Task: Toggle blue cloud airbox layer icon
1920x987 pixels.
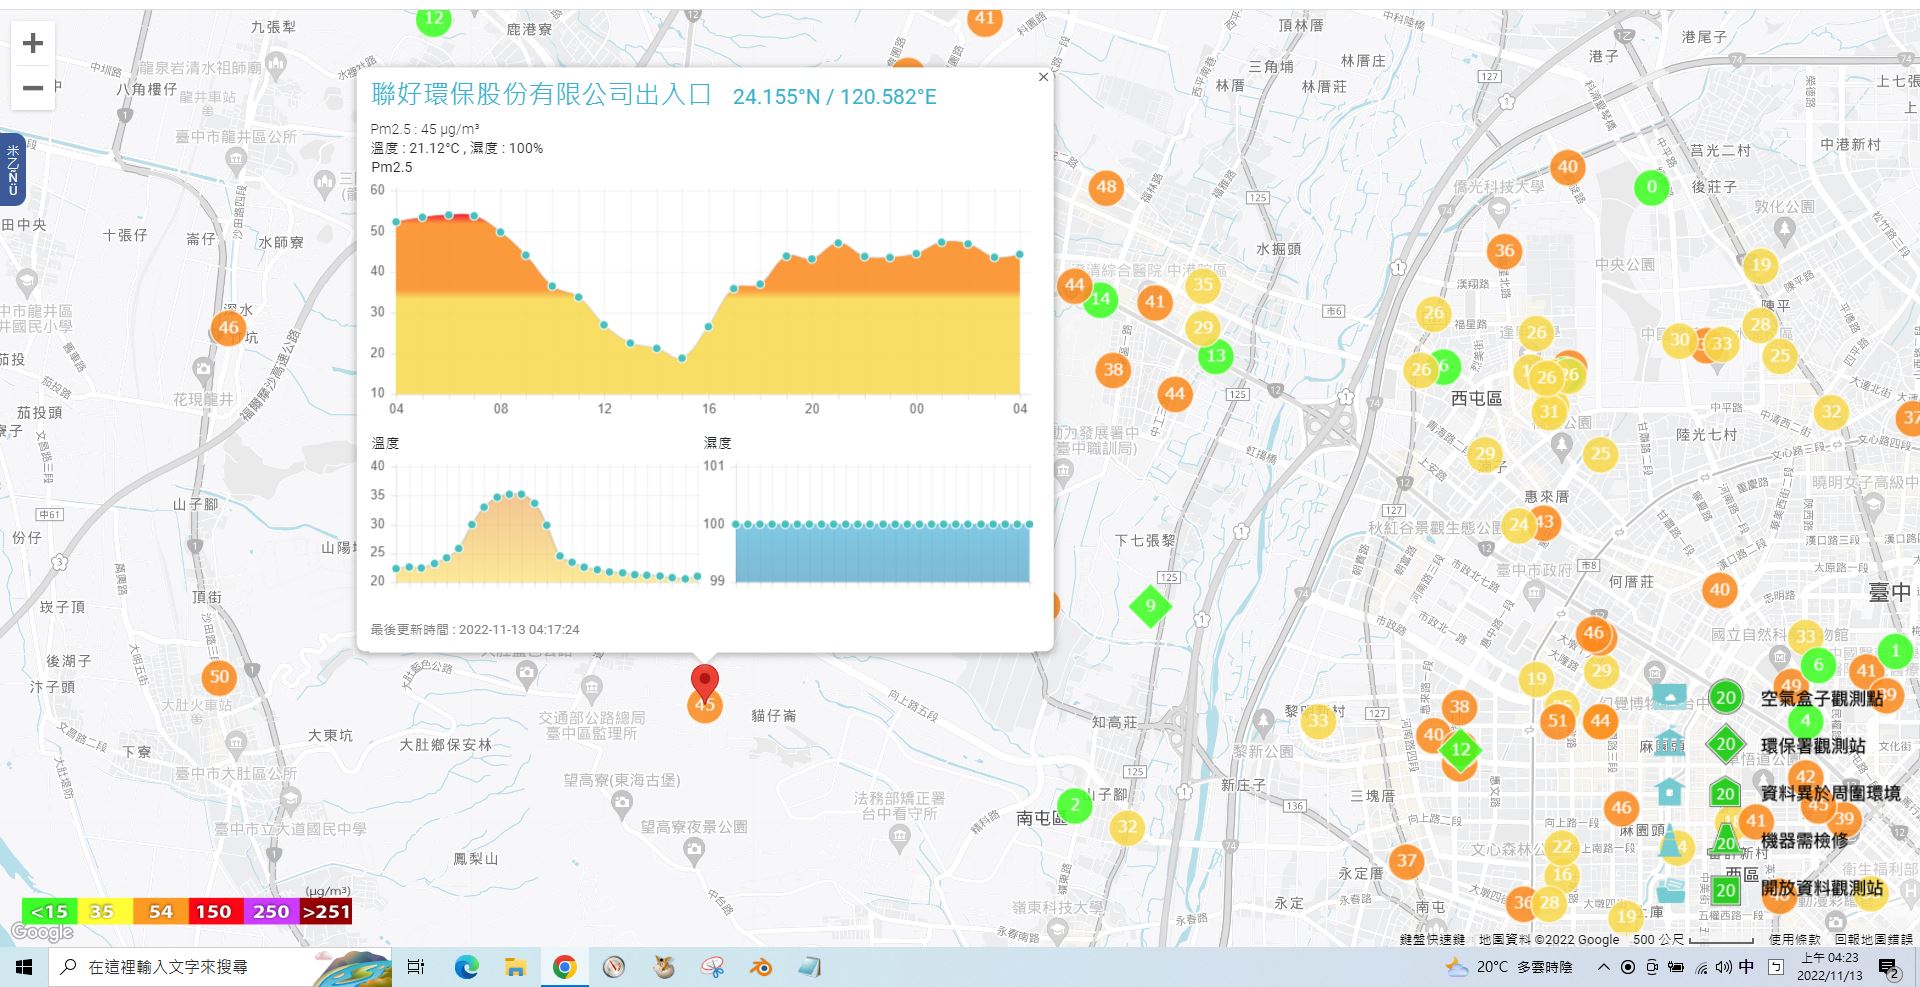Action: coord(1669,695)
